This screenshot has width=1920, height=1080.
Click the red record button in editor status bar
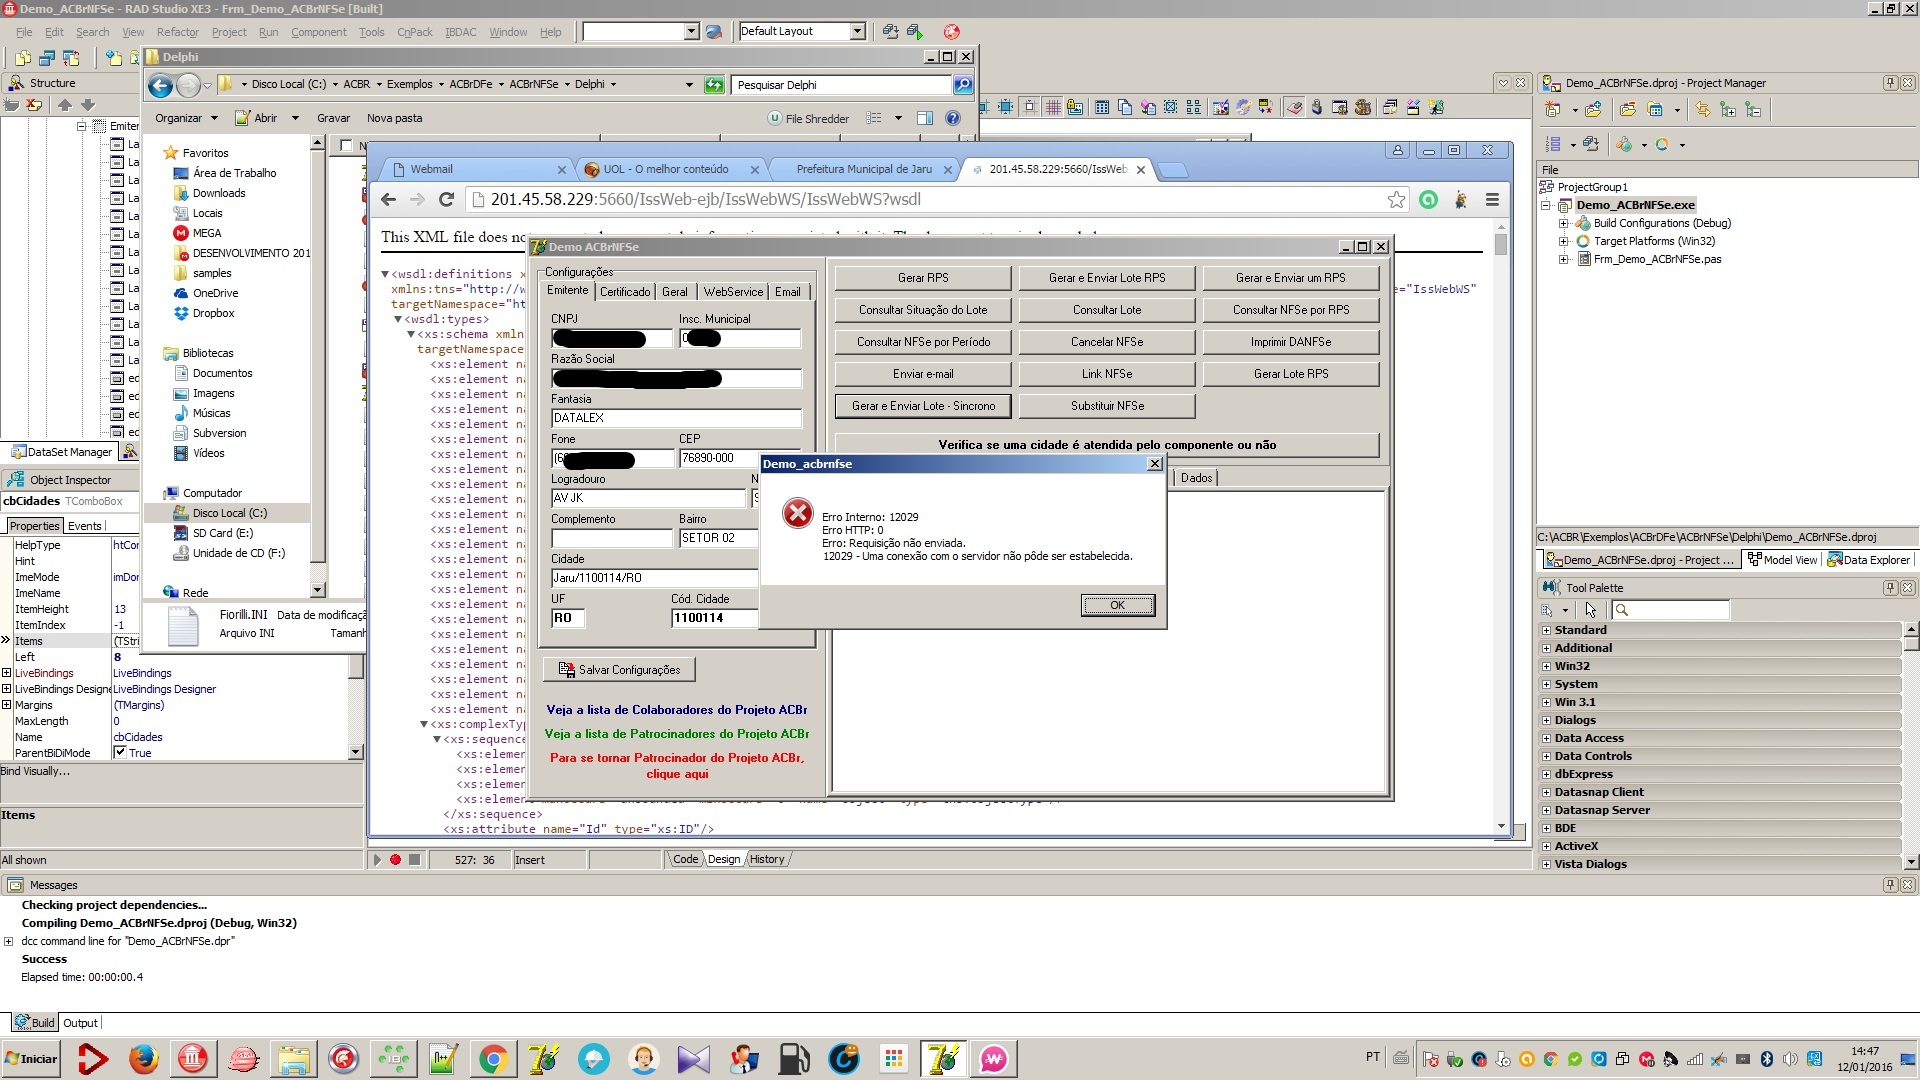(x=395, y=860)
